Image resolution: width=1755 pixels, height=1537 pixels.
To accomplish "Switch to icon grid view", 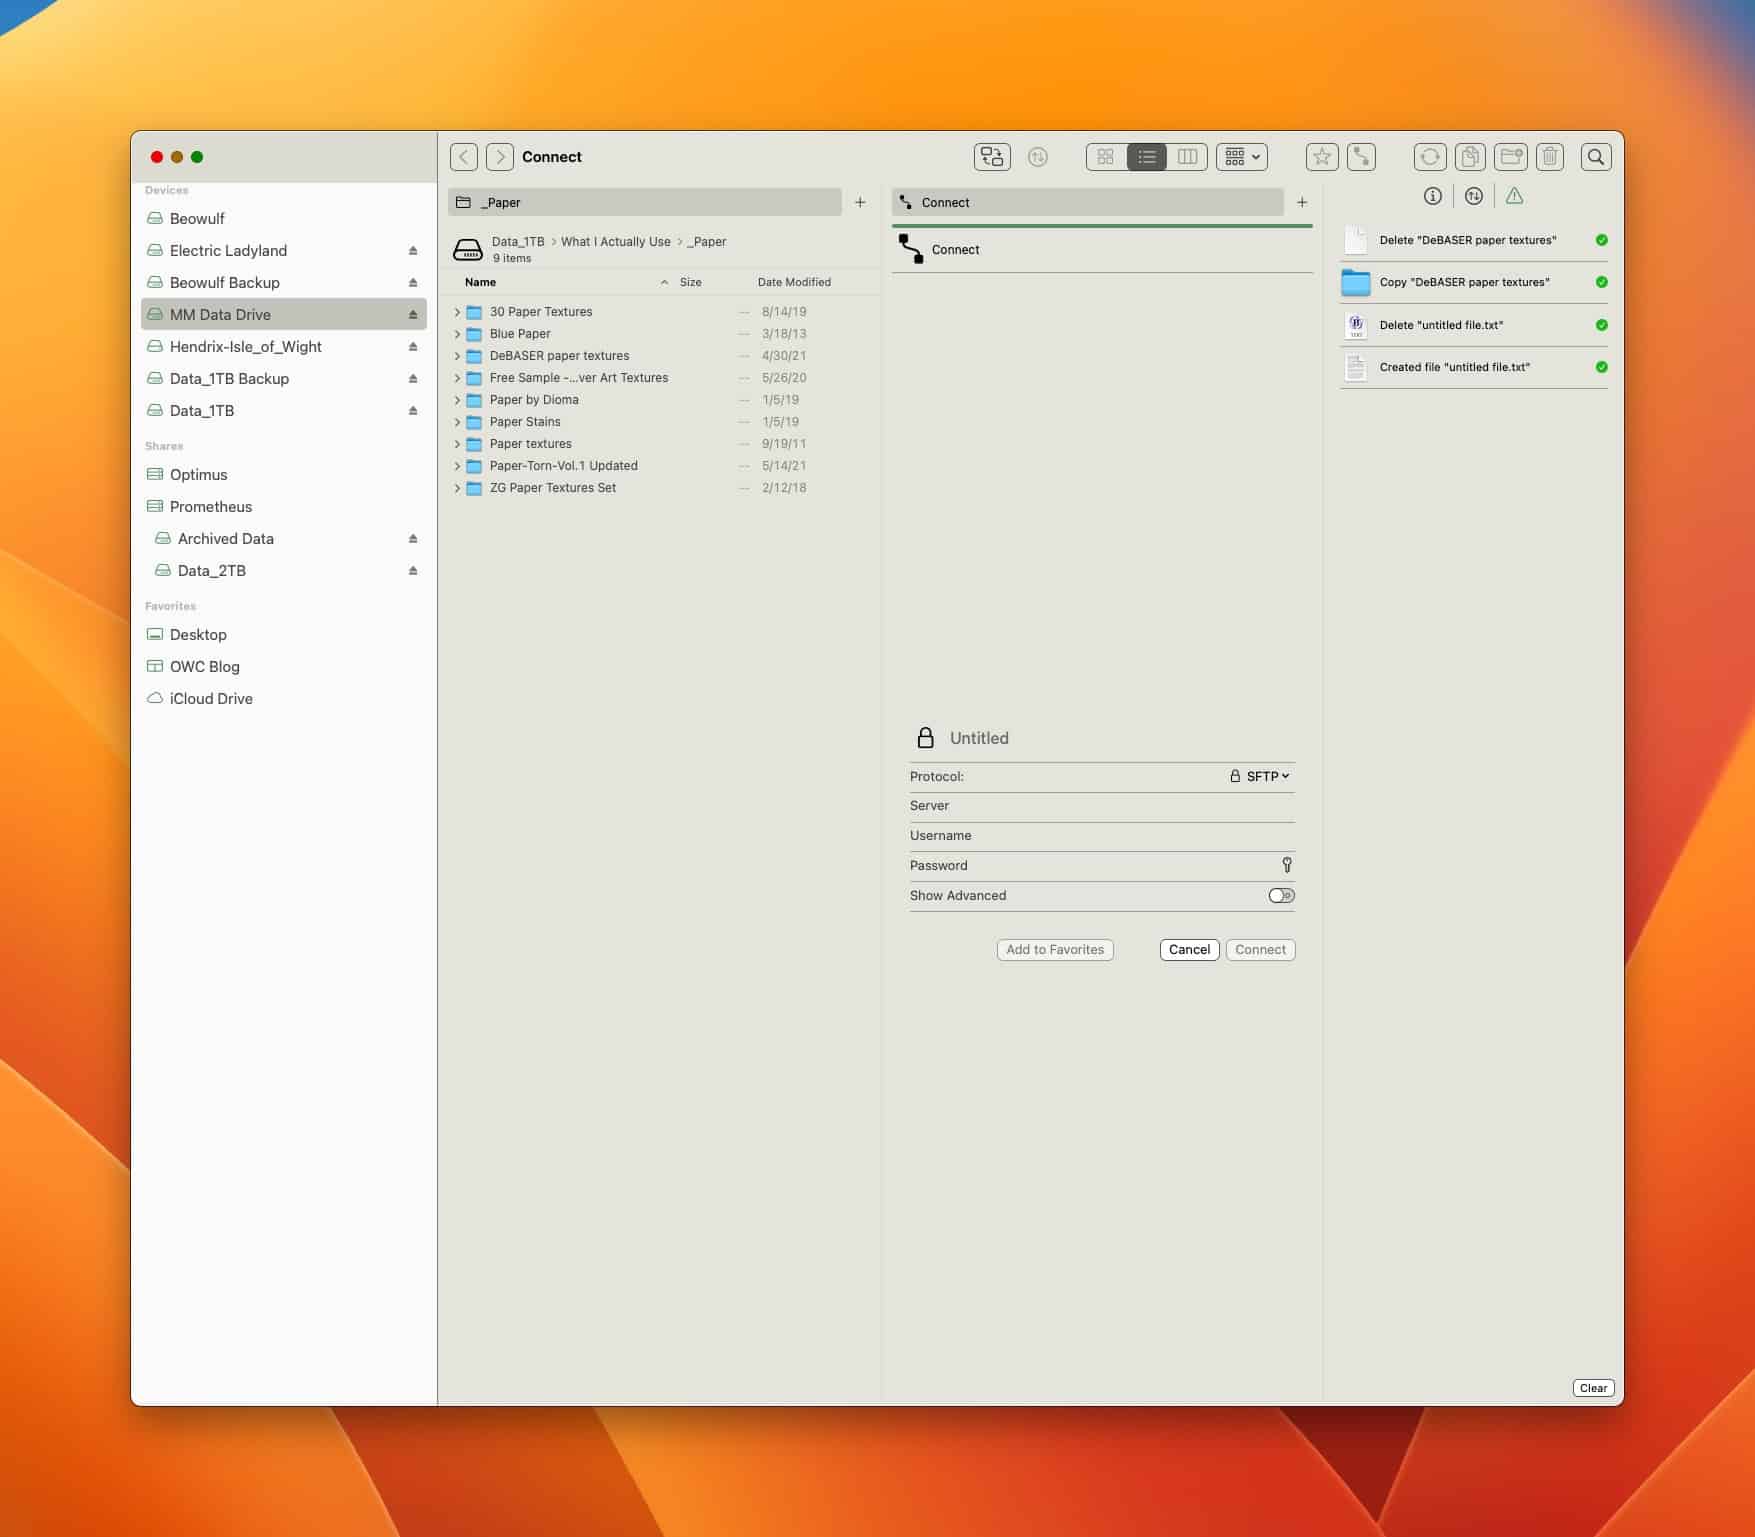I will 1105,157.
